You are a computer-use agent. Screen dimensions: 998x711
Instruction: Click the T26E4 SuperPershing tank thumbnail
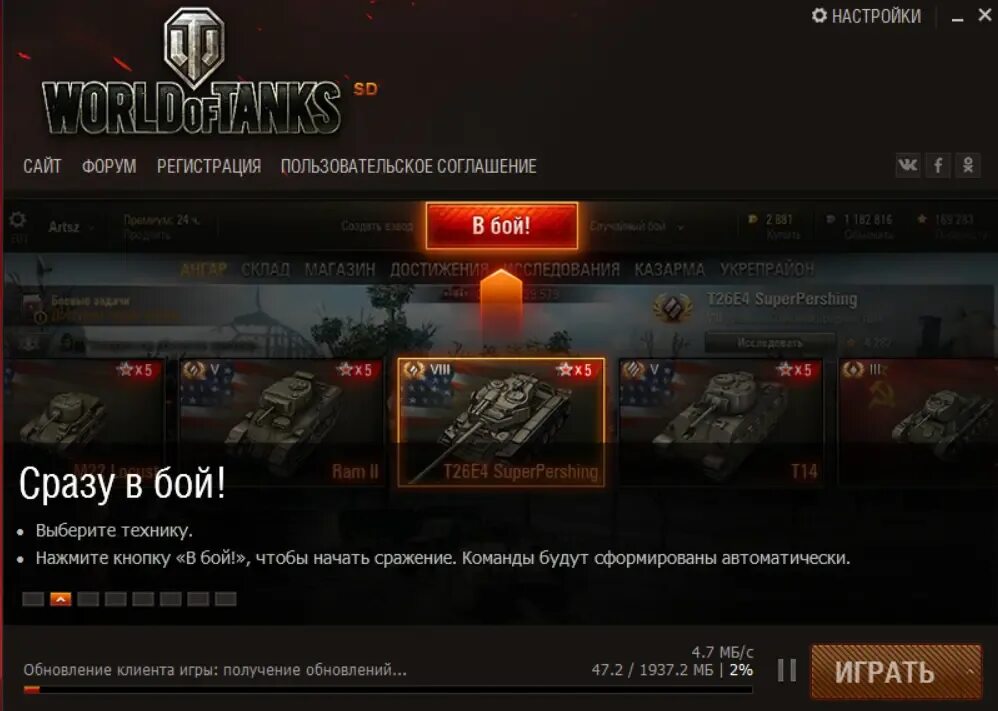coord(502,422)
